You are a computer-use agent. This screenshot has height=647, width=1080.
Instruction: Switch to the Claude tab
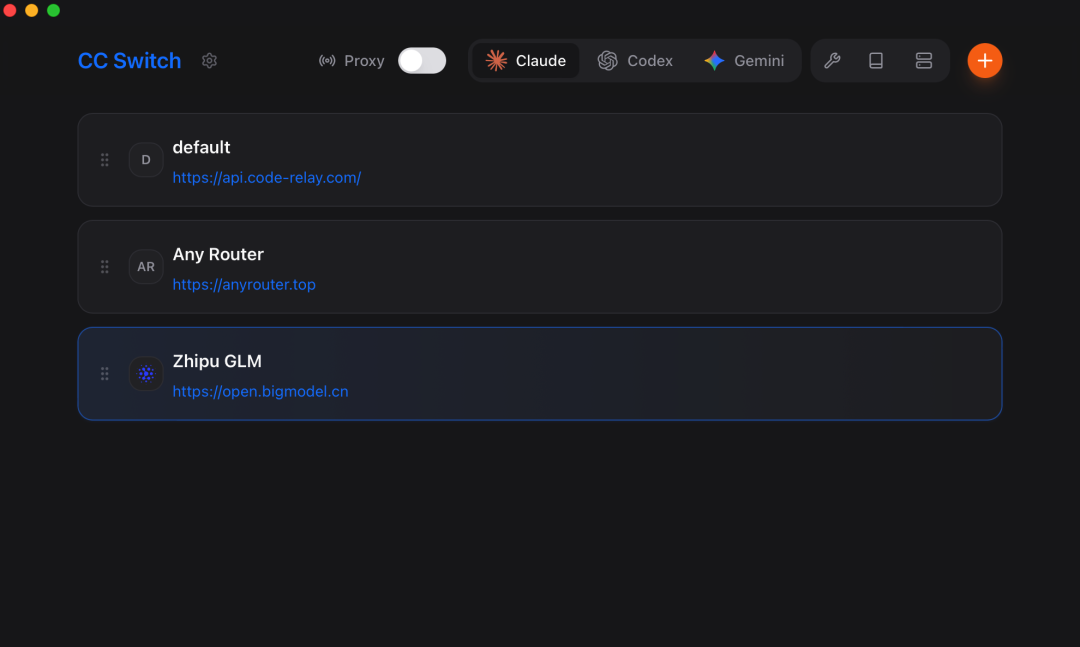click(x=526, y=61)
